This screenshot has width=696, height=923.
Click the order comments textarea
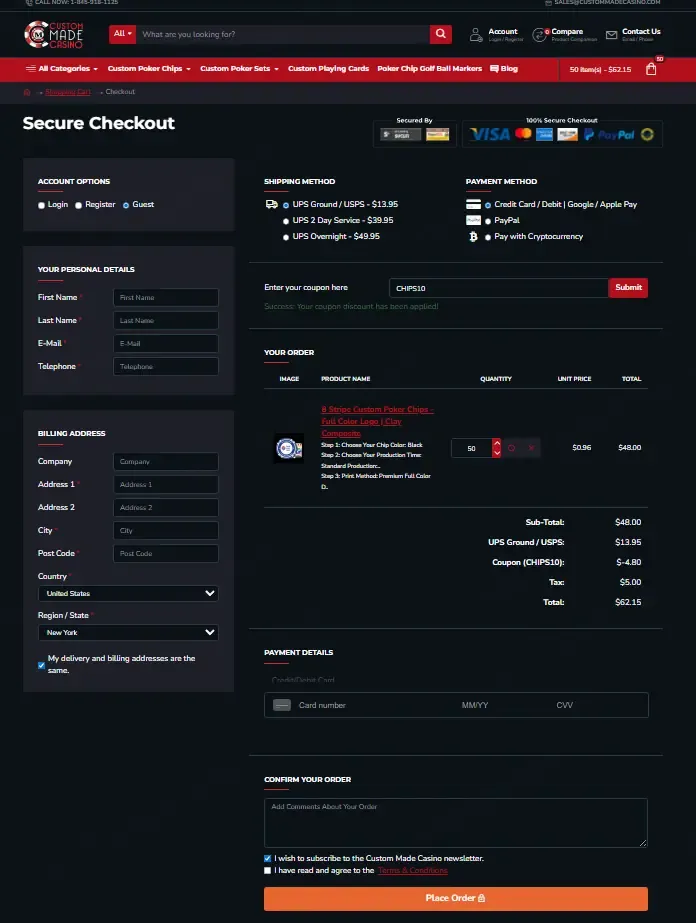(456, 823)
